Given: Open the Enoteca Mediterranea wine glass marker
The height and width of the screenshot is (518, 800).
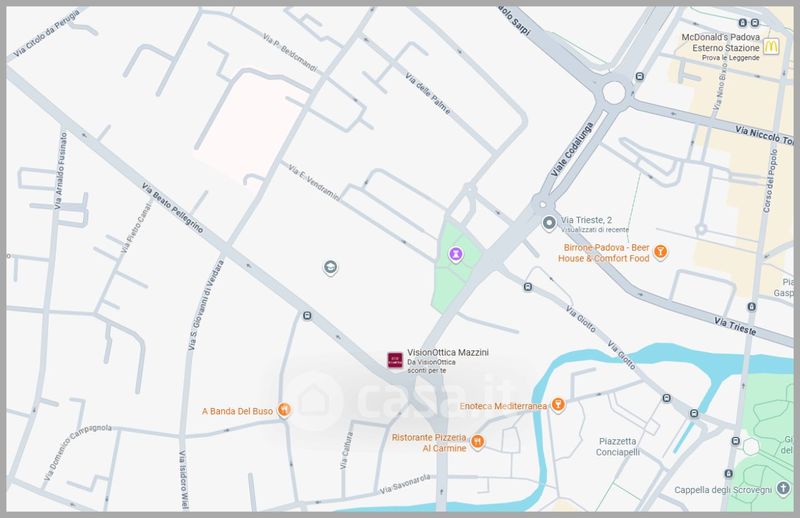Looking at the screenshot, I should pyautogui.click(x=558, y=405).
